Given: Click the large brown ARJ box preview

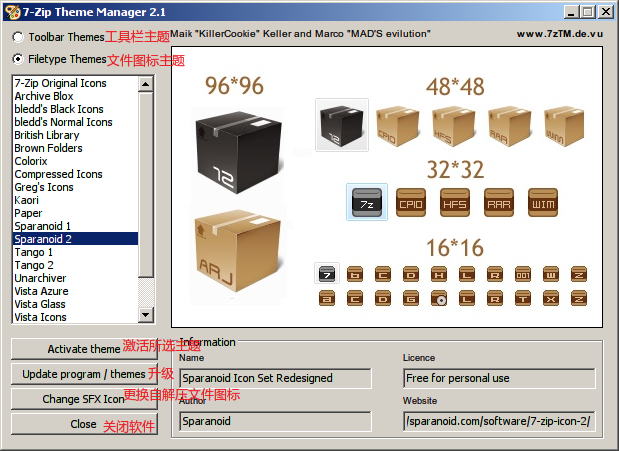Looking at the screenshot, I should pos(238,250).
